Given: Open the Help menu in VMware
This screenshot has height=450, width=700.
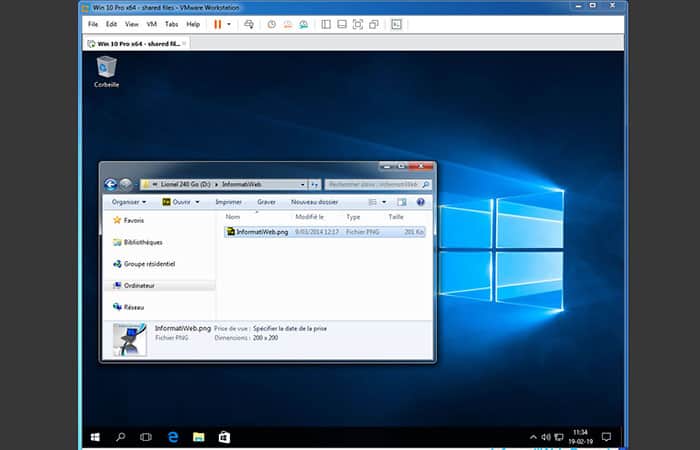Looking at the screenshot, I should [x=193, y=25].
